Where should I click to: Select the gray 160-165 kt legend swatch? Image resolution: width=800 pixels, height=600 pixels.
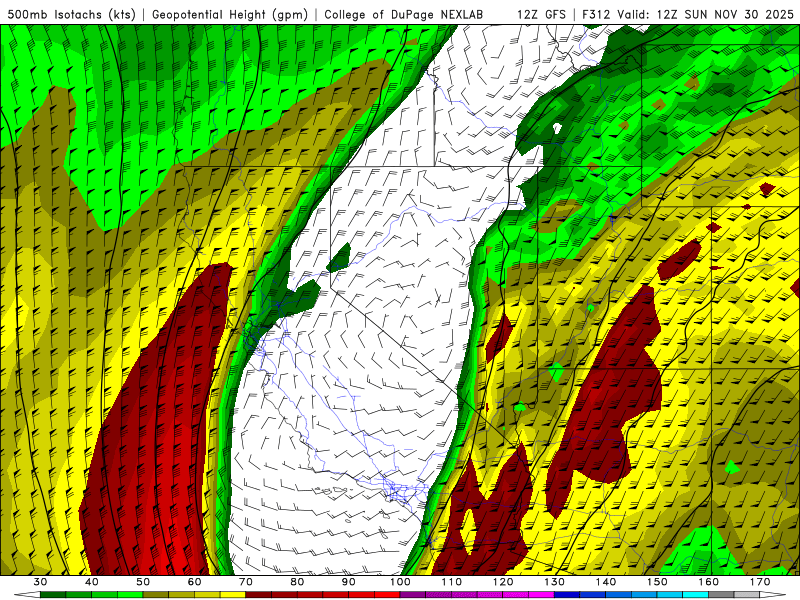(721, 595)
